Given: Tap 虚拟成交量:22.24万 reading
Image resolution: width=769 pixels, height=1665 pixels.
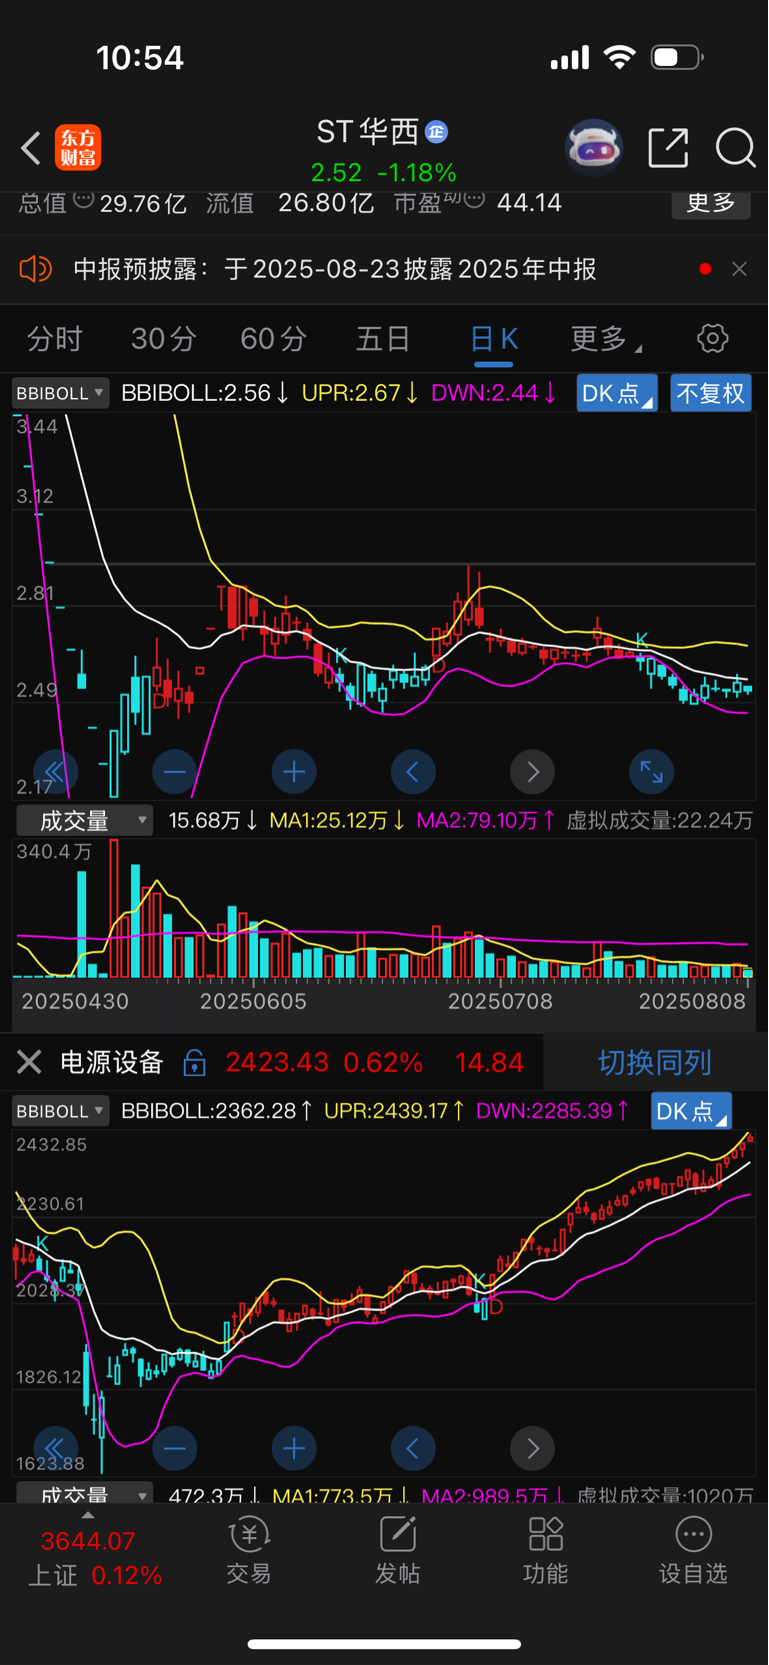Looking at the screenshot, I should (x=660, y=821).
